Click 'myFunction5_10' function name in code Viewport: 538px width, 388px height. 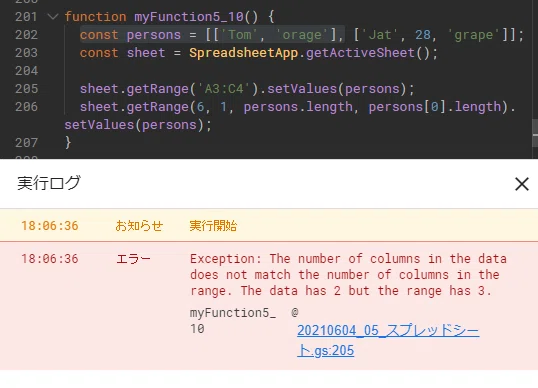(189, 16)
